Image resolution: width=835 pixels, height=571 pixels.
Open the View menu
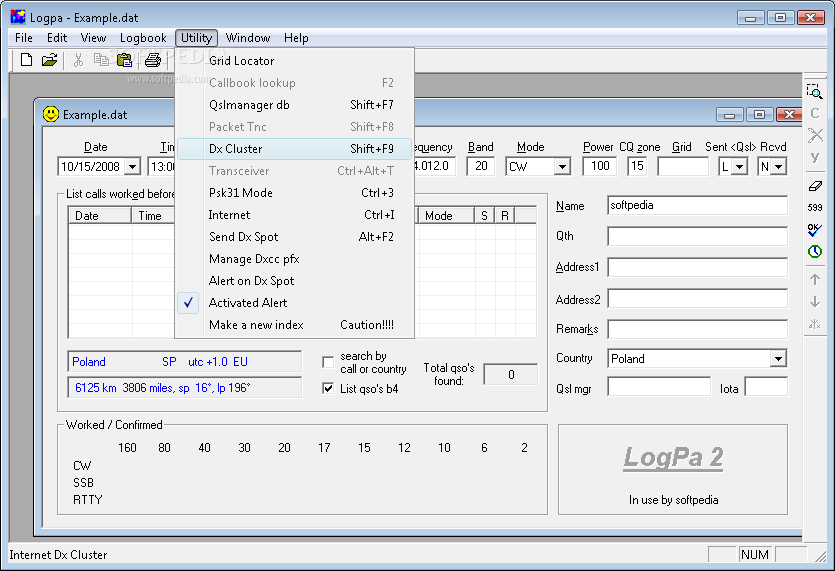93,38
